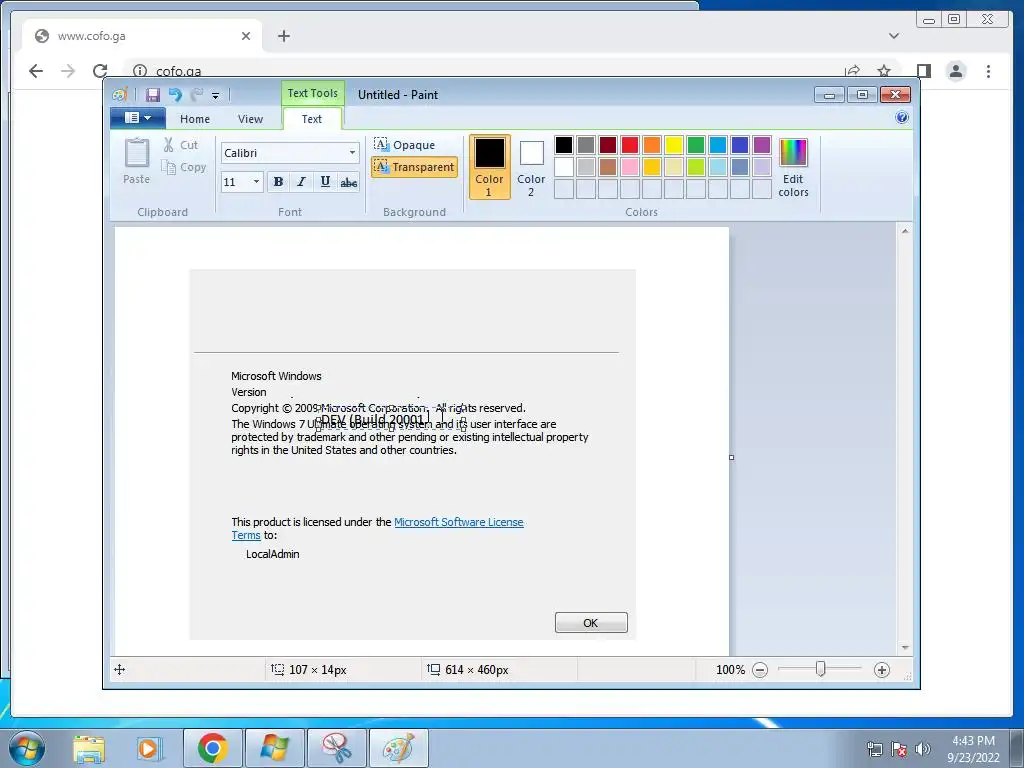
Task: Toggle Bold text formatting
Action: click(x=278, y=182)
